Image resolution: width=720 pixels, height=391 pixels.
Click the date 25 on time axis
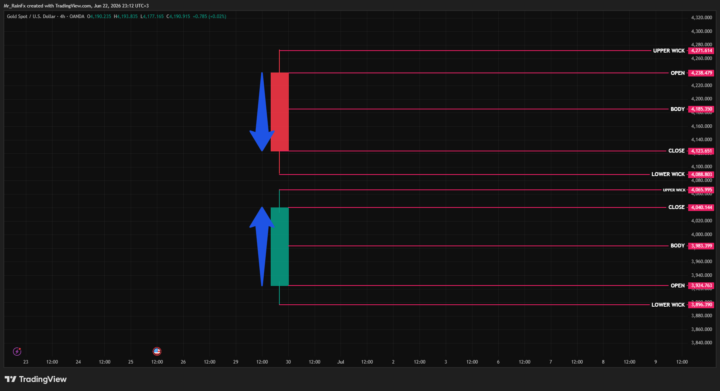[131, 362]
